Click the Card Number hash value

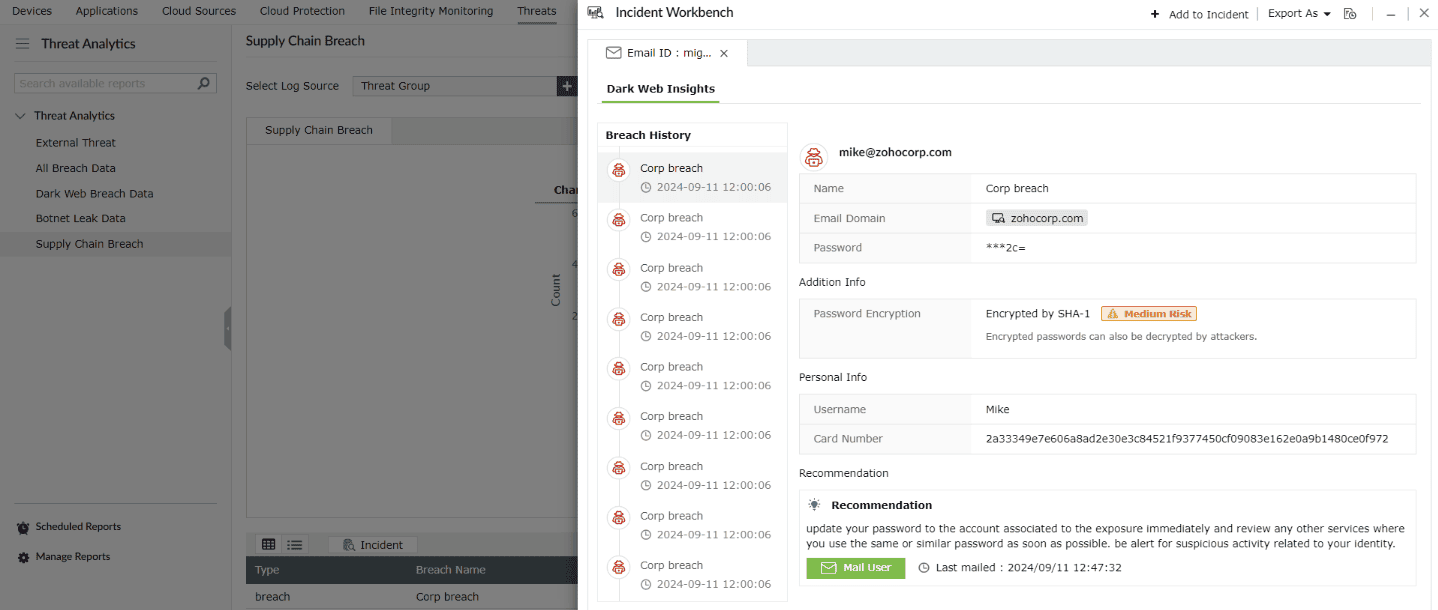pos(1187,439)
